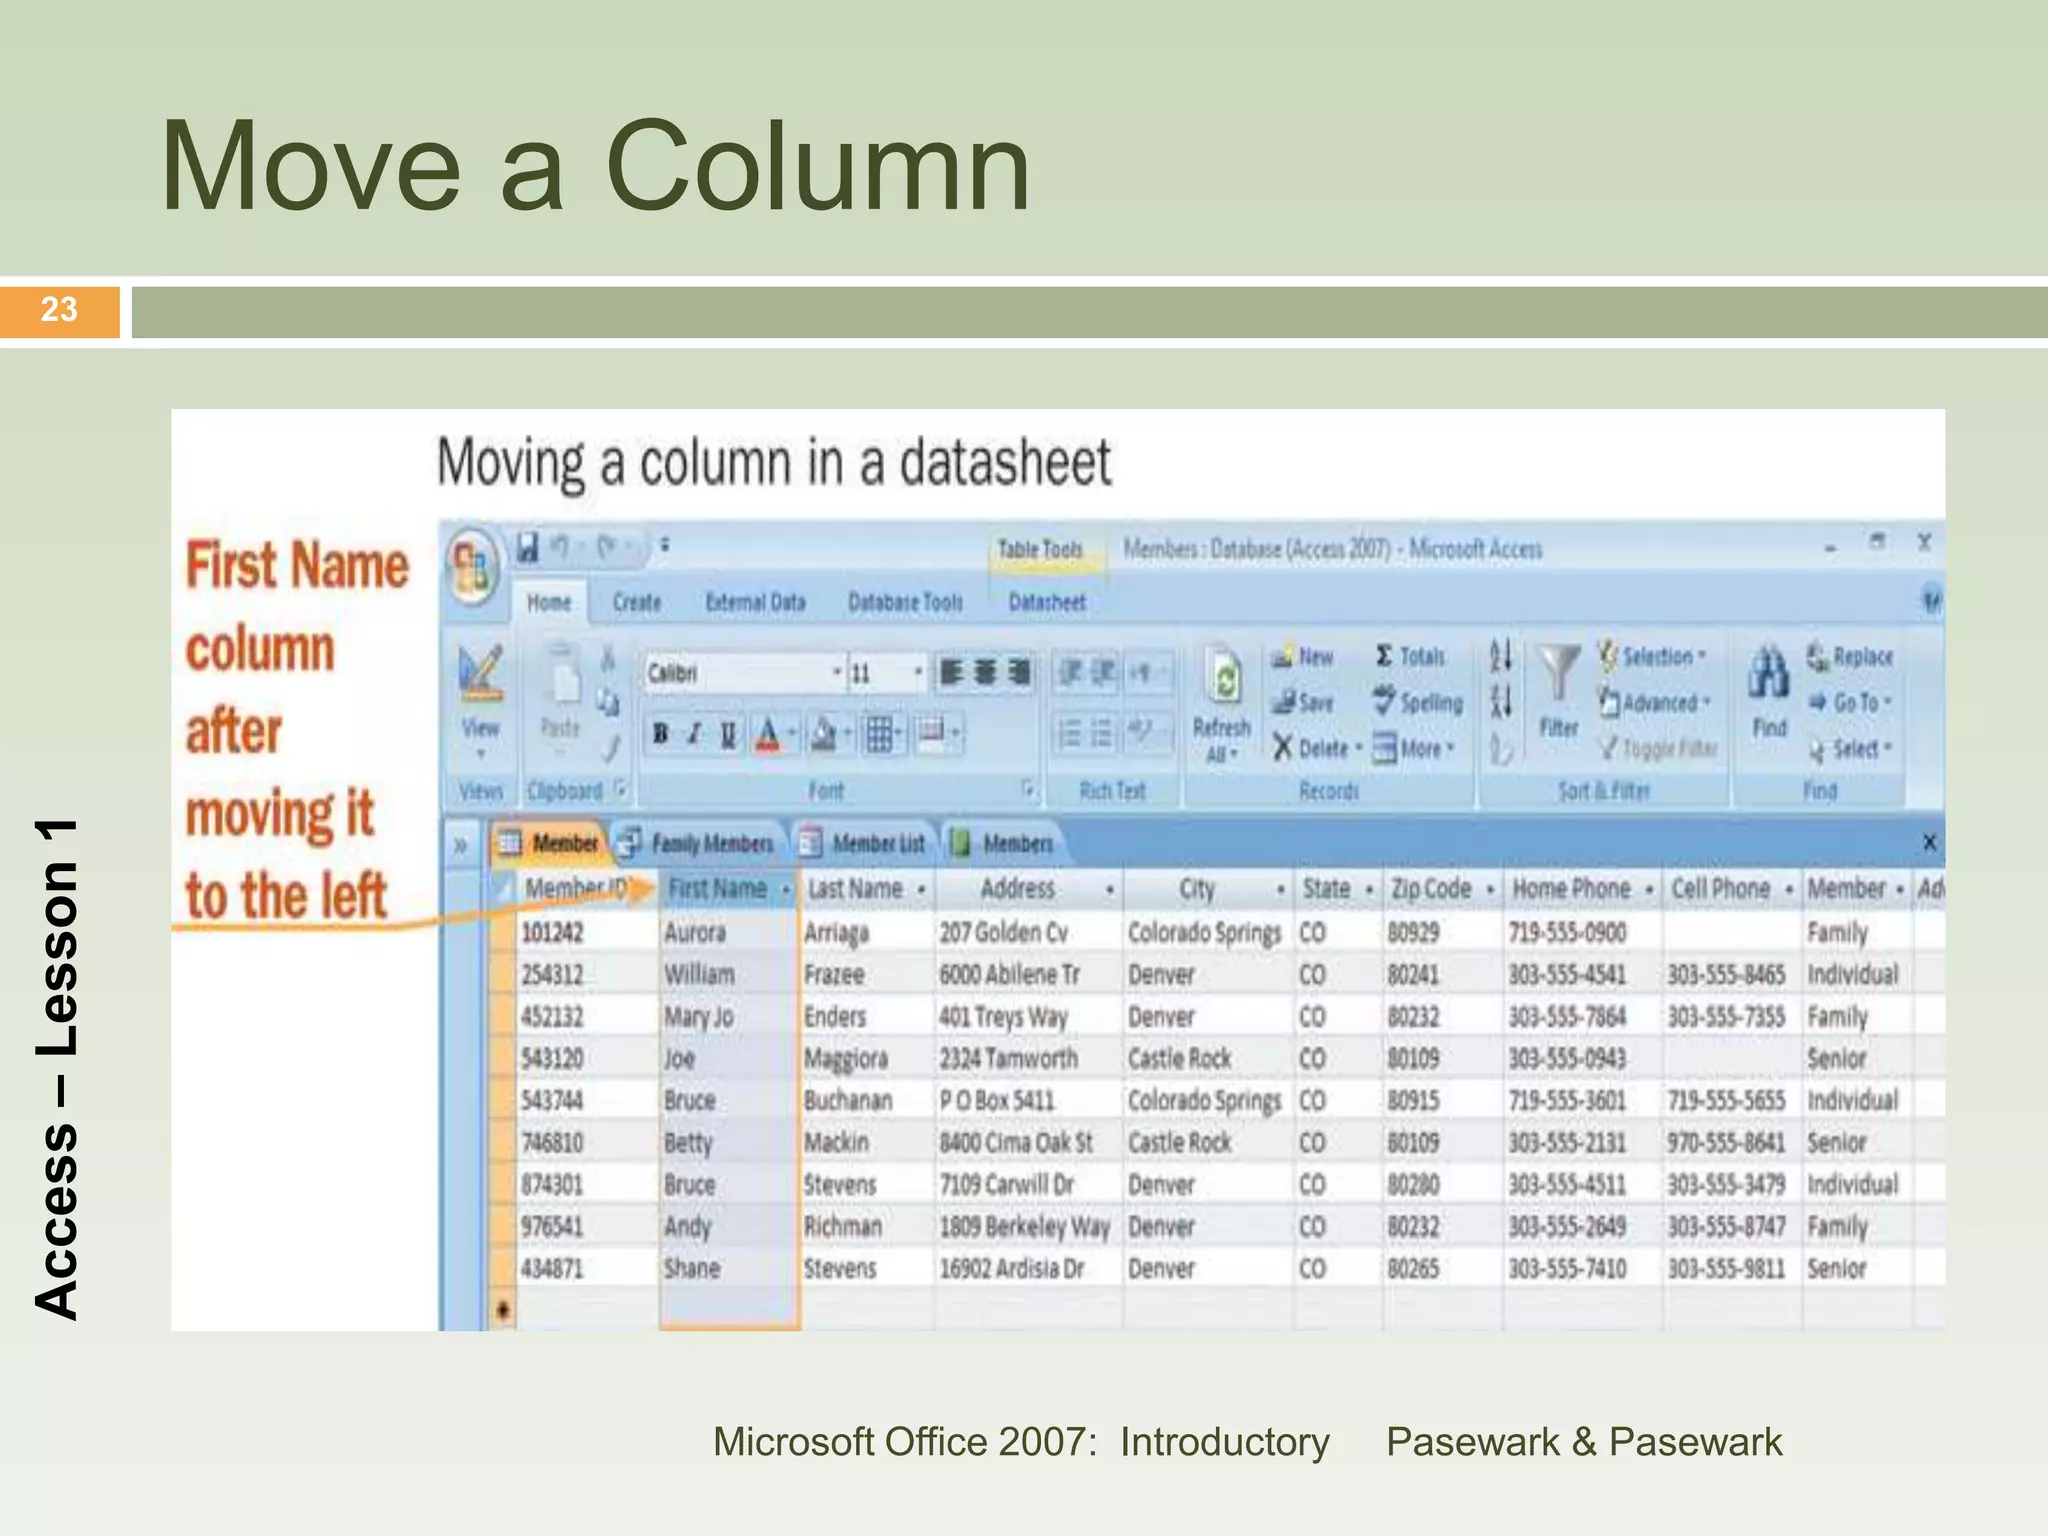Click the Undo icon in quick access toolbar
This screenshot has width=2048, height=1536.
[560, 547]
